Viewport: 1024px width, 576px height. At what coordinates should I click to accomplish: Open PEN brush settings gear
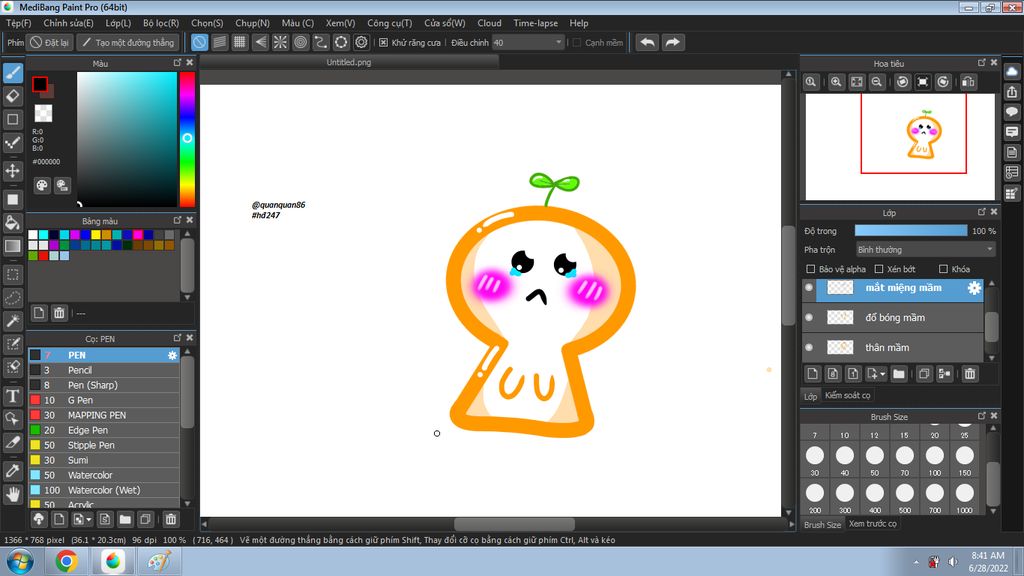tap(172, 355)
